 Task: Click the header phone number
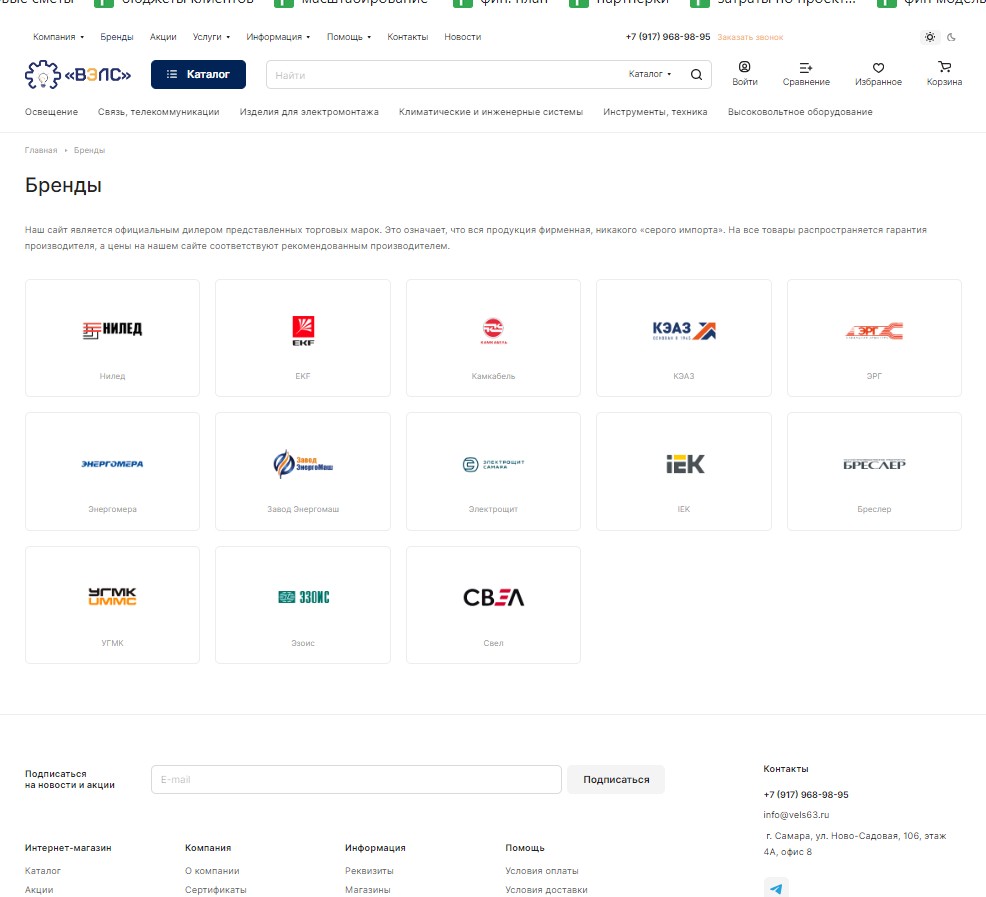tap(668, 37)
